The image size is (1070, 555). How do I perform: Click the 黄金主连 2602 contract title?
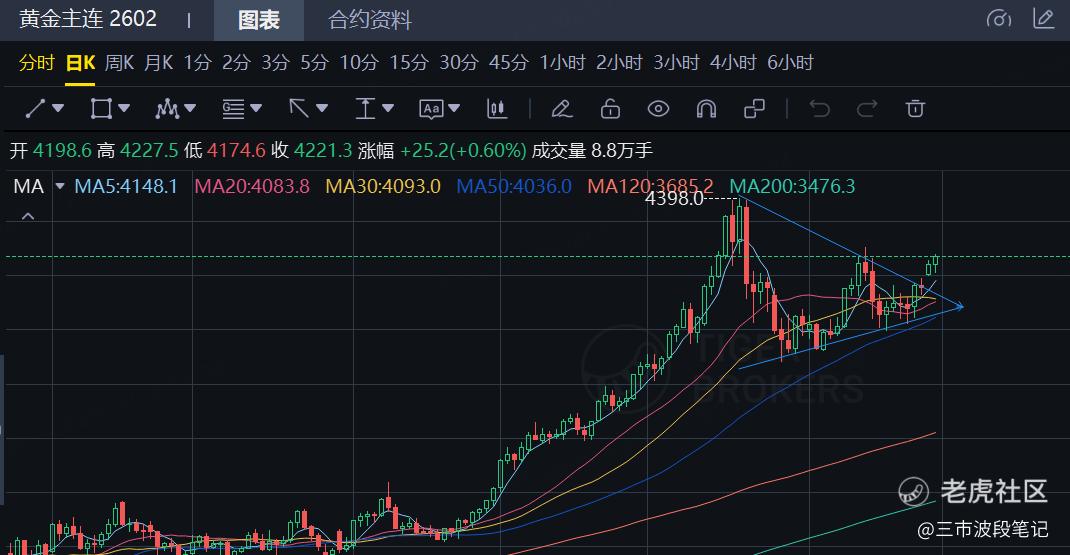88,18
